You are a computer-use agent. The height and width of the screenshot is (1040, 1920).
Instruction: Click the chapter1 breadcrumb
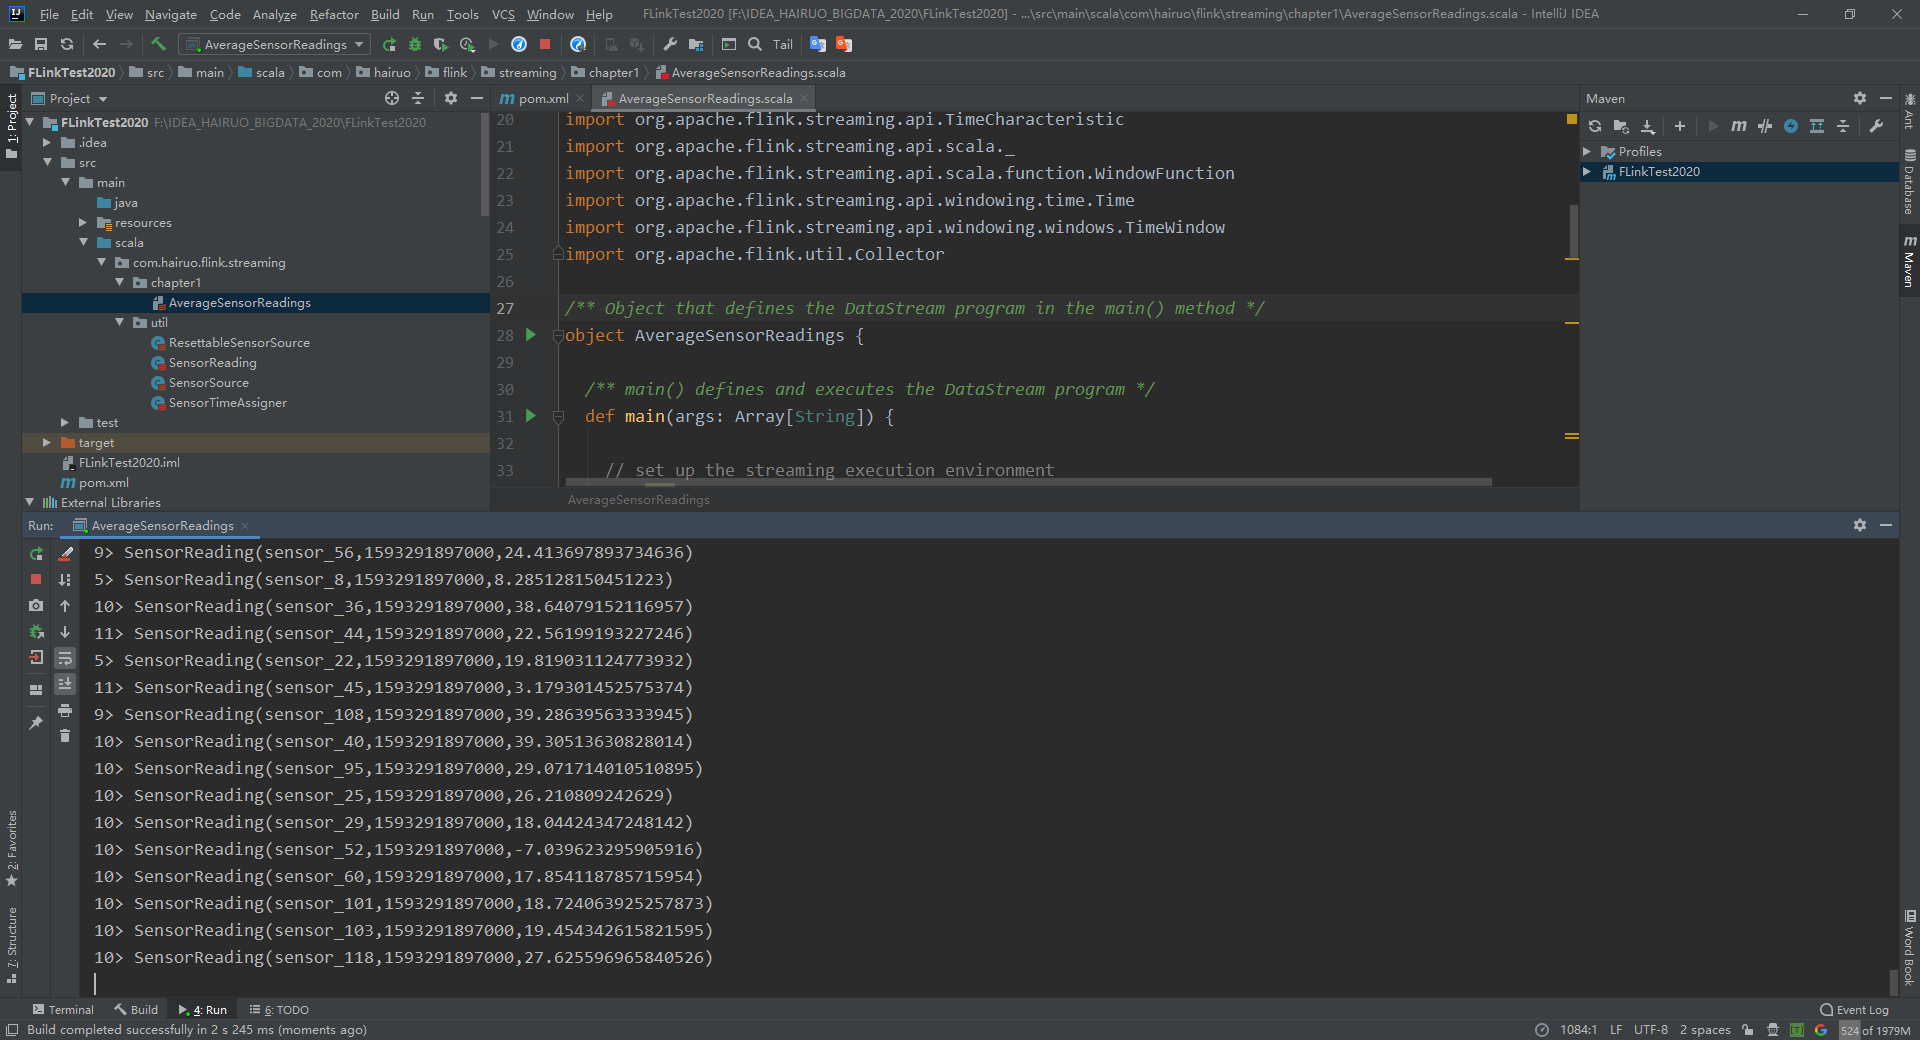pos(605,73)
